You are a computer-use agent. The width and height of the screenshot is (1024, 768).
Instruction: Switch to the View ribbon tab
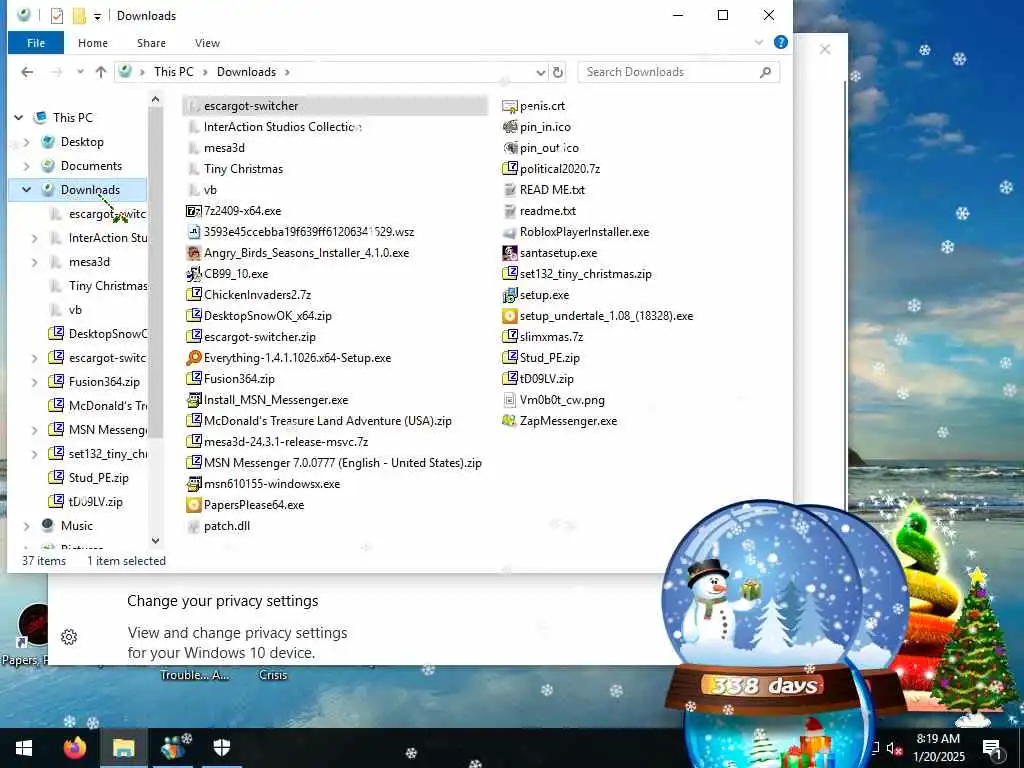coord(207,43)
